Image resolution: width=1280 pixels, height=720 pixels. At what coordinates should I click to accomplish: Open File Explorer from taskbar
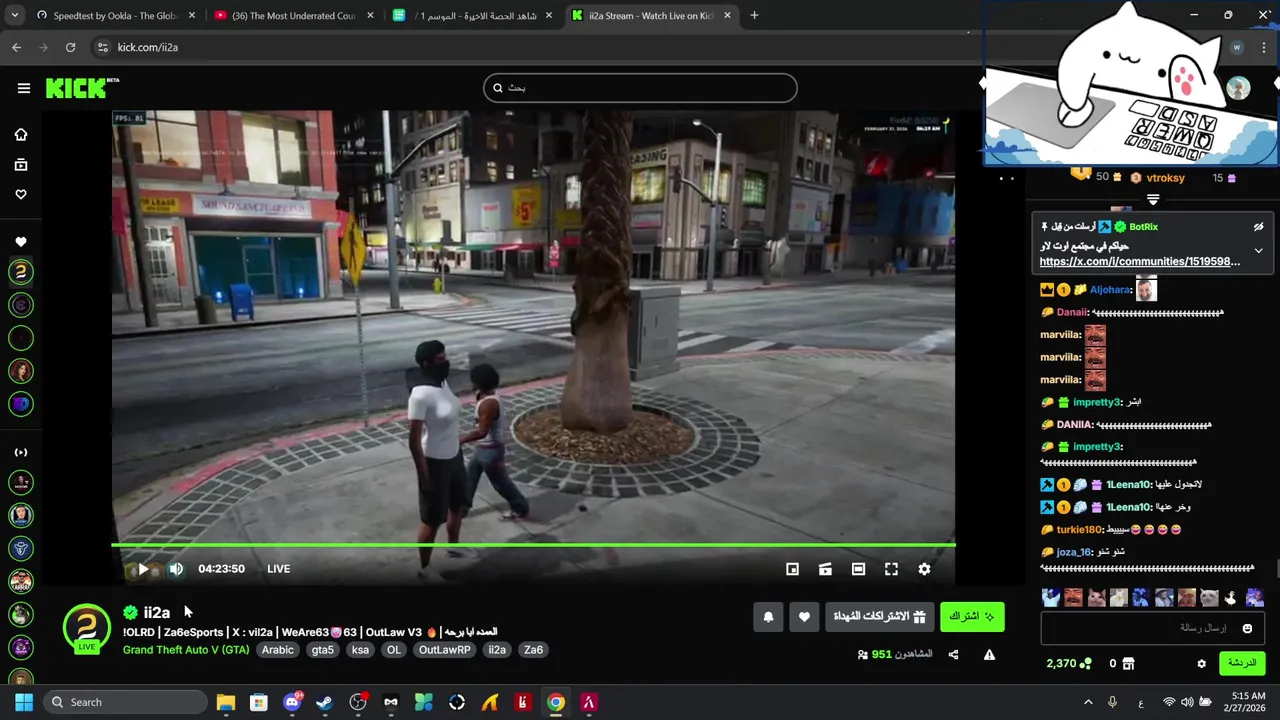226,702
